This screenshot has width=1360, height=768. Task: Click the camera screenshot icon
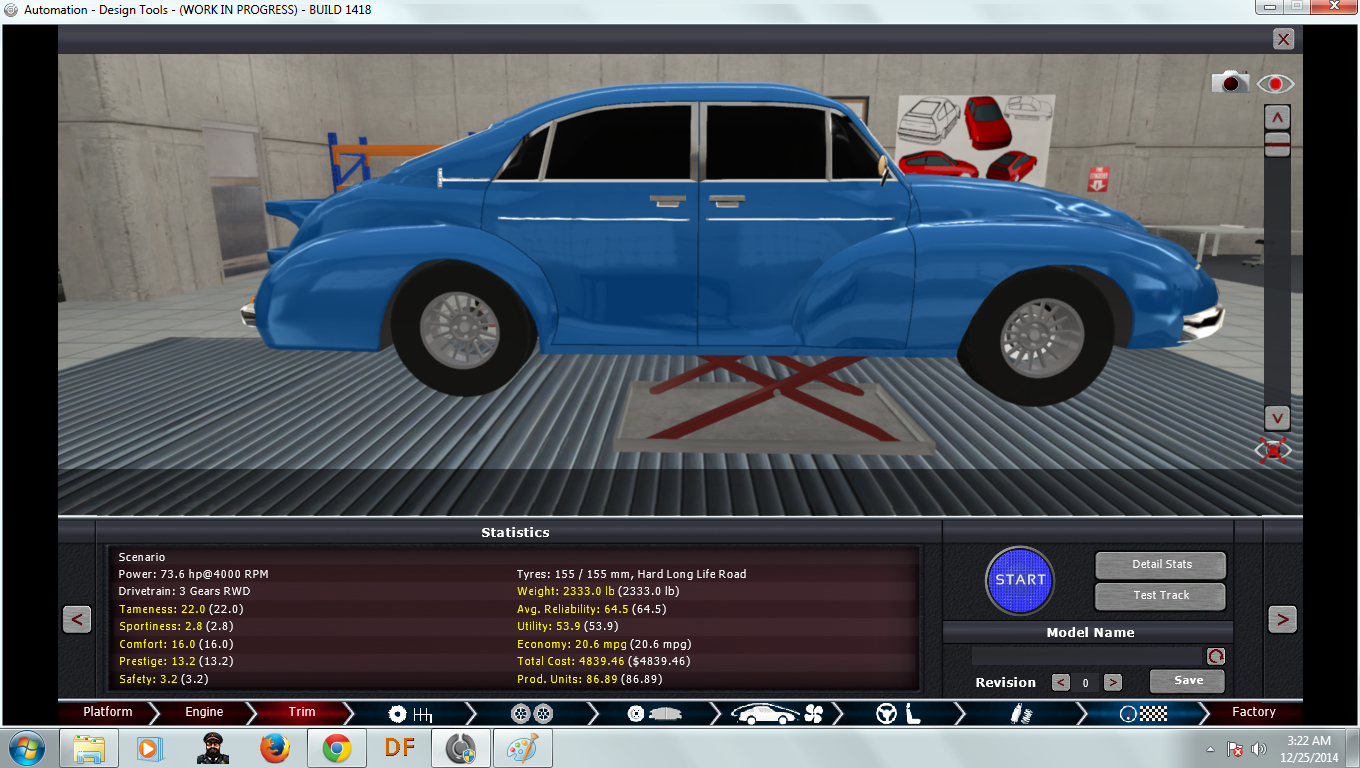[1230, 83]
